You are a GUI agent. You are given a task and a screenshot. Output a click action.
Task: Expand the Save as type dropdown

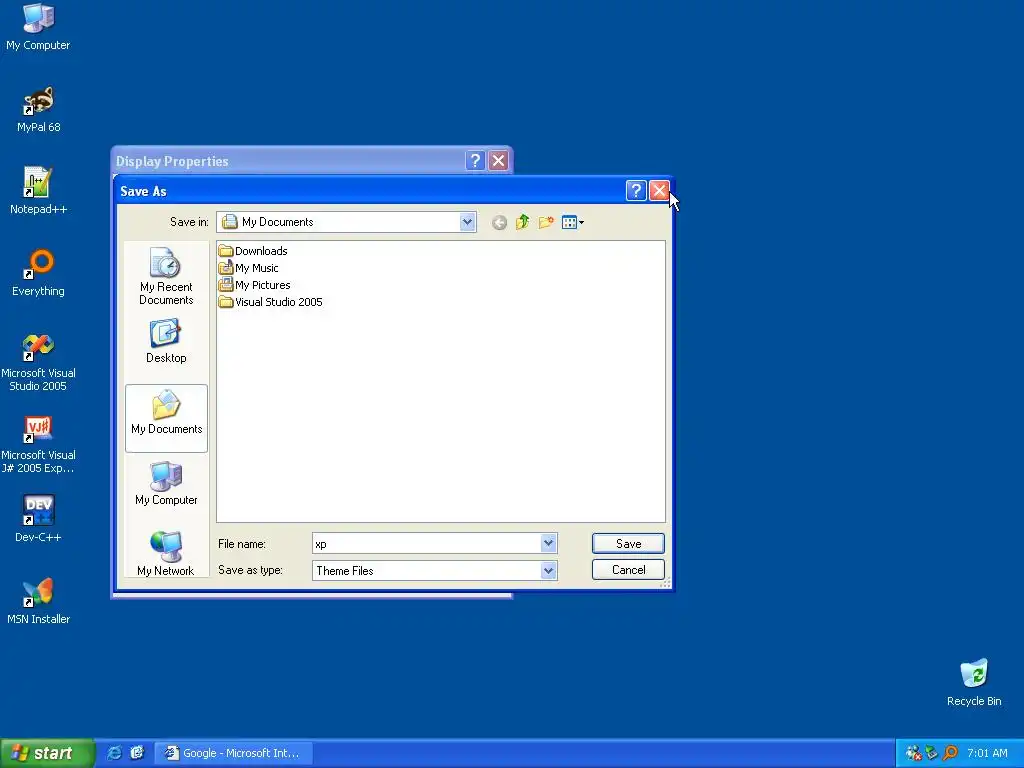[x=549, y=570]
